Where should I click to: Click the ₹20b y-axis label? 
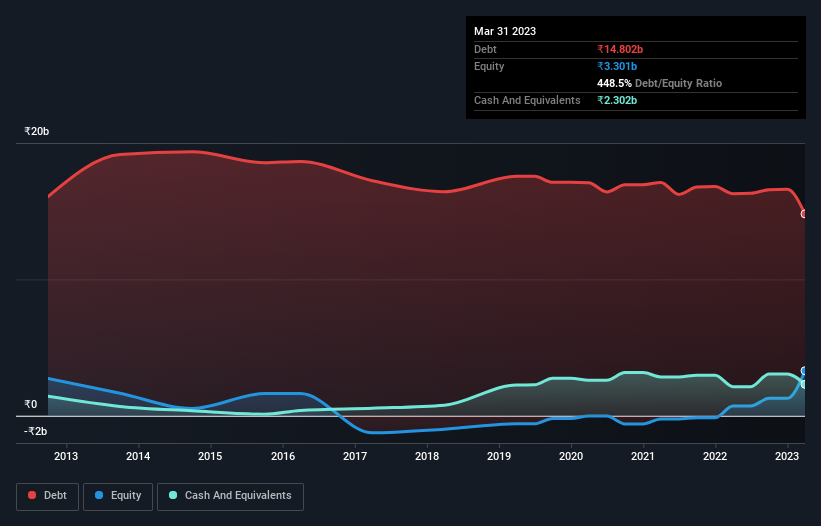coord(37,131)
